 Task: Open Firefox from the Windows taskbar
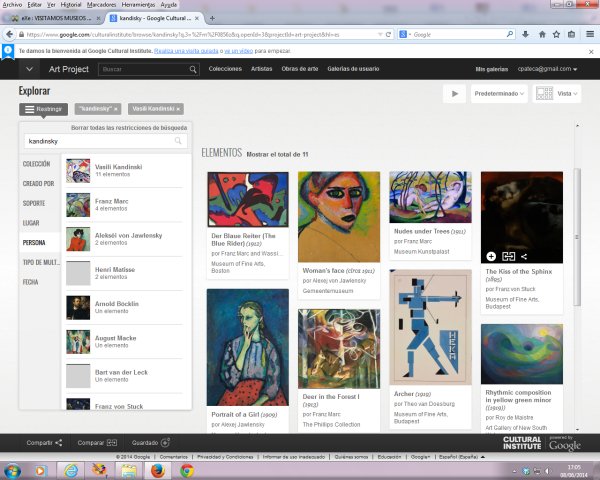click(x=156, y=469)
